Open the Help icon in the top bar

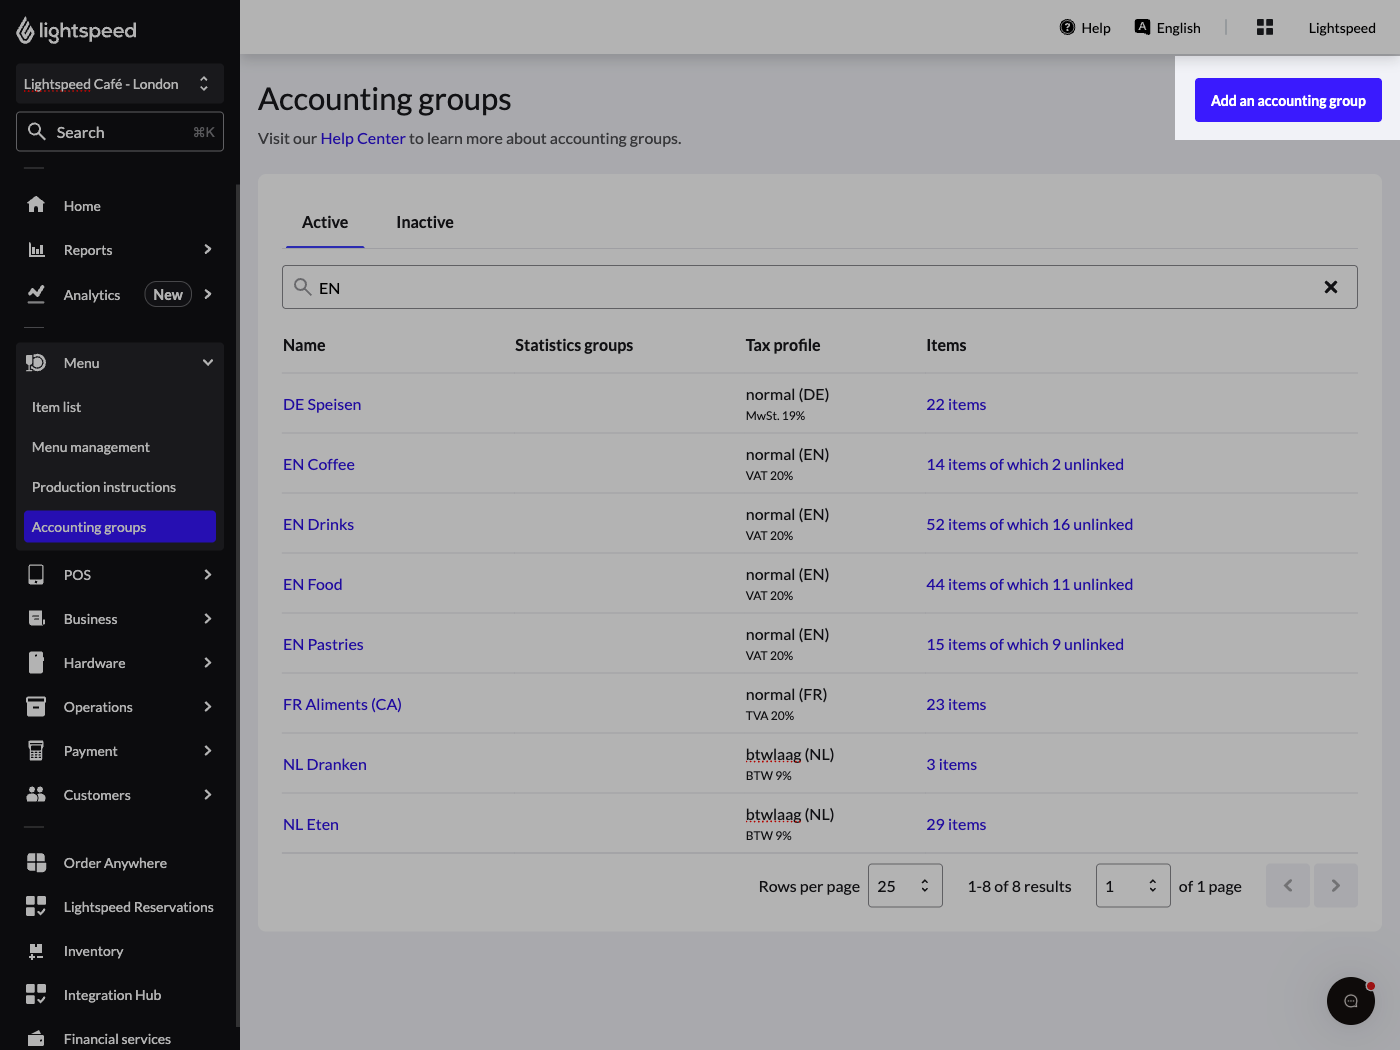click(x=1069, y=27)
